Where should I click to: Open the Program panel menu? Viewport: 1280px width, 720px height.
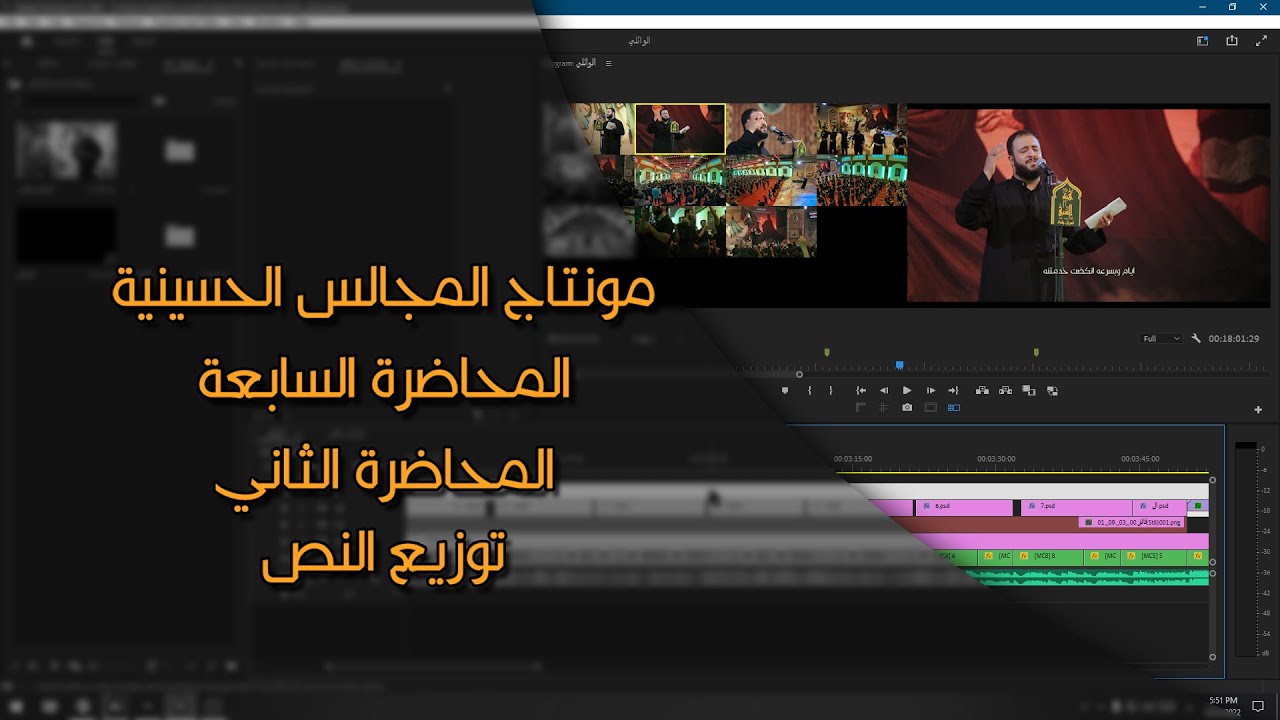[608, 63]
